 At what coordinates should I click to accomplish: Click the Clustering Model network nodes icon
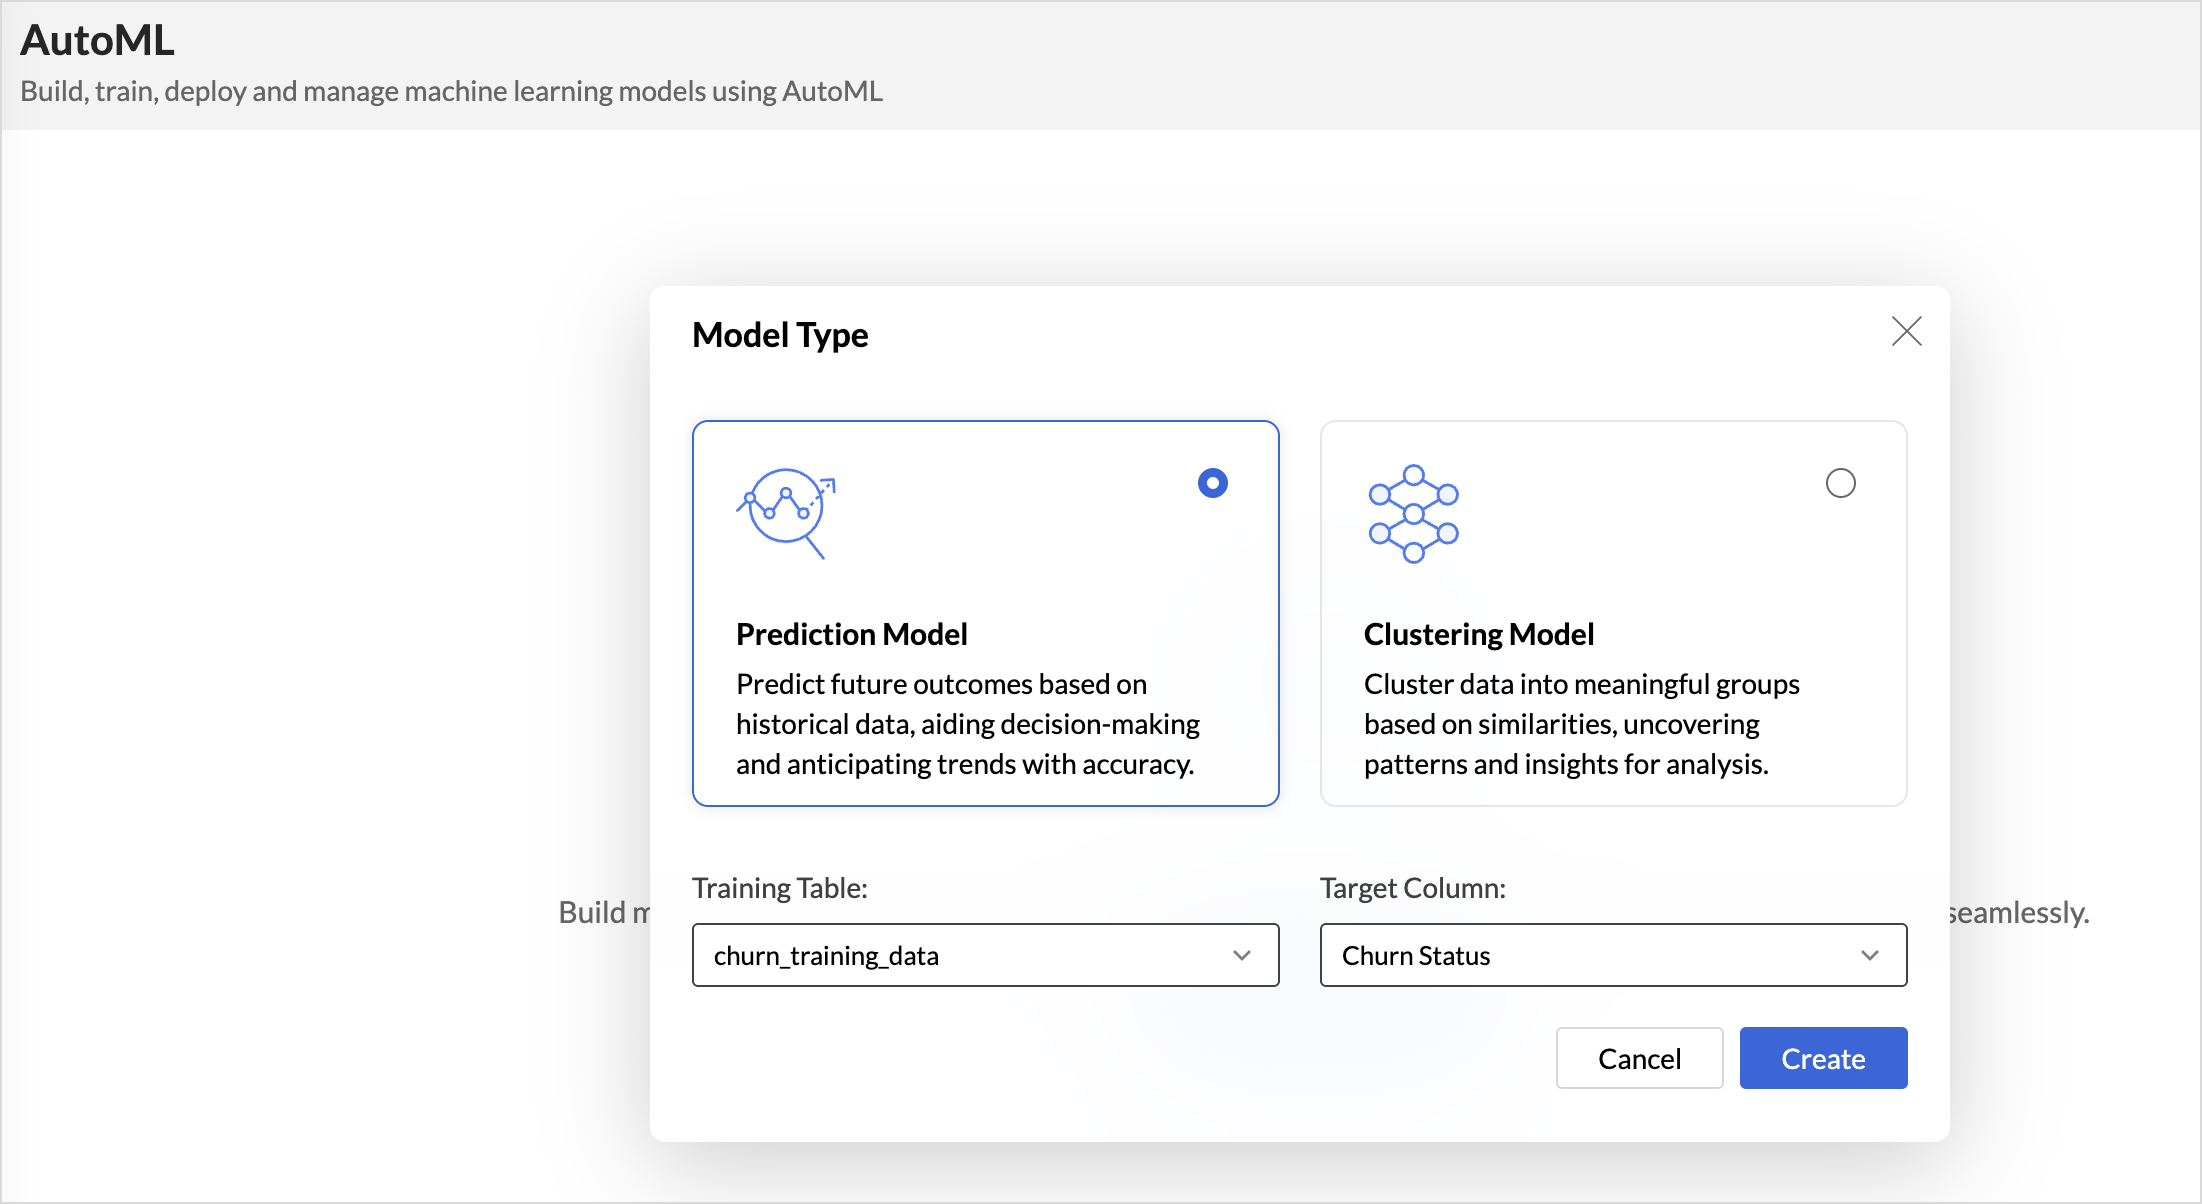tap(1413, 513)
